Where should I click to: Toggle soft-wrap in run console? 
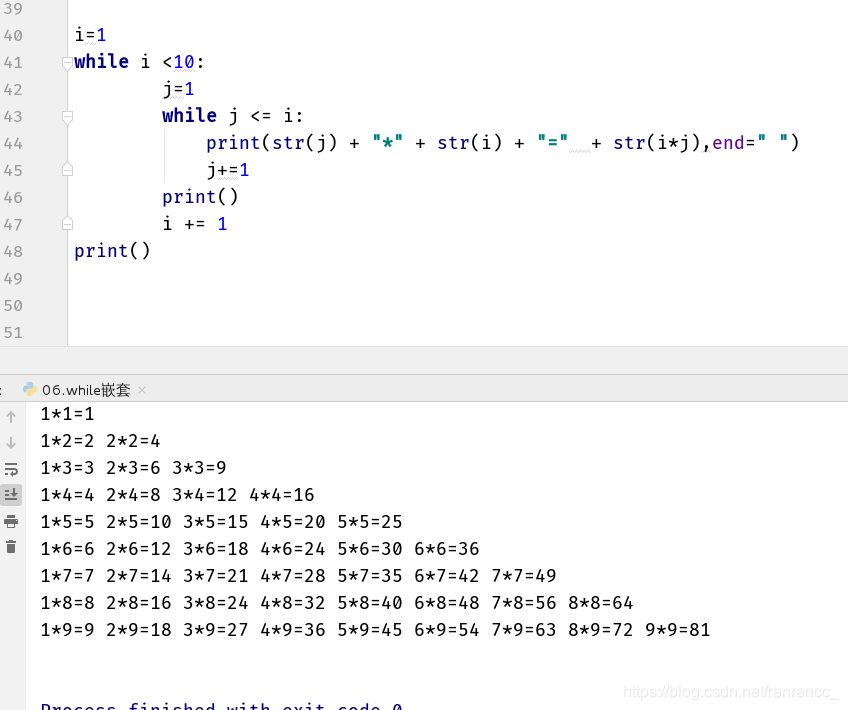point(11,469)
